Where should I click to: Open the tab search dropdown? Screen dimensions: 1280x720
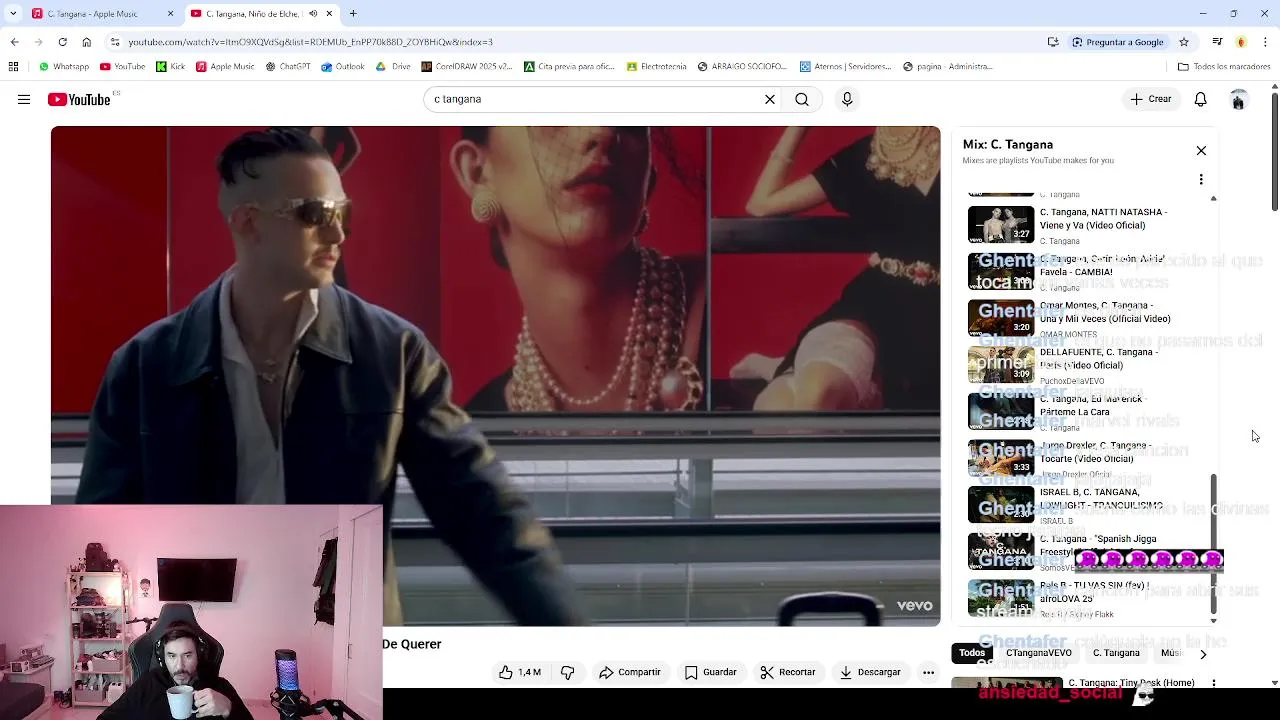click(x=13, y=14)
